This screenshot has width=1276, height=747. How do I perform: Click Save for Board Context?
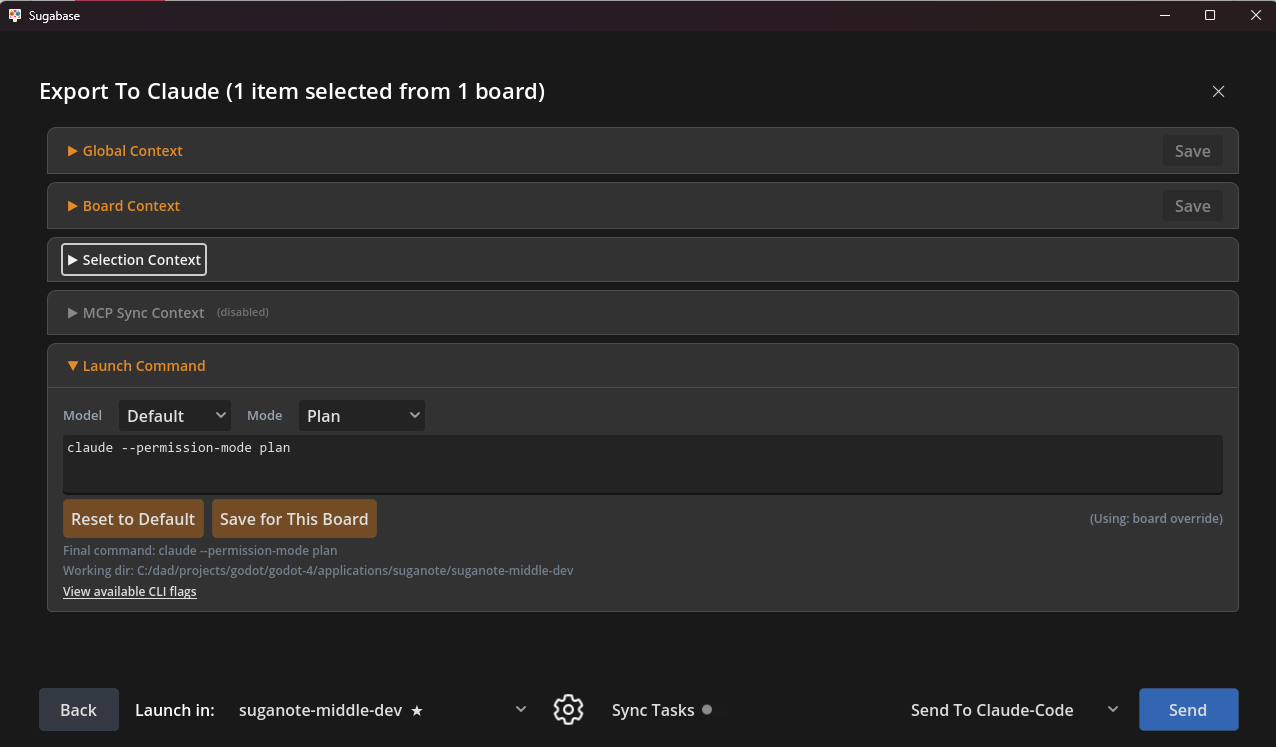pos(1192,206)
